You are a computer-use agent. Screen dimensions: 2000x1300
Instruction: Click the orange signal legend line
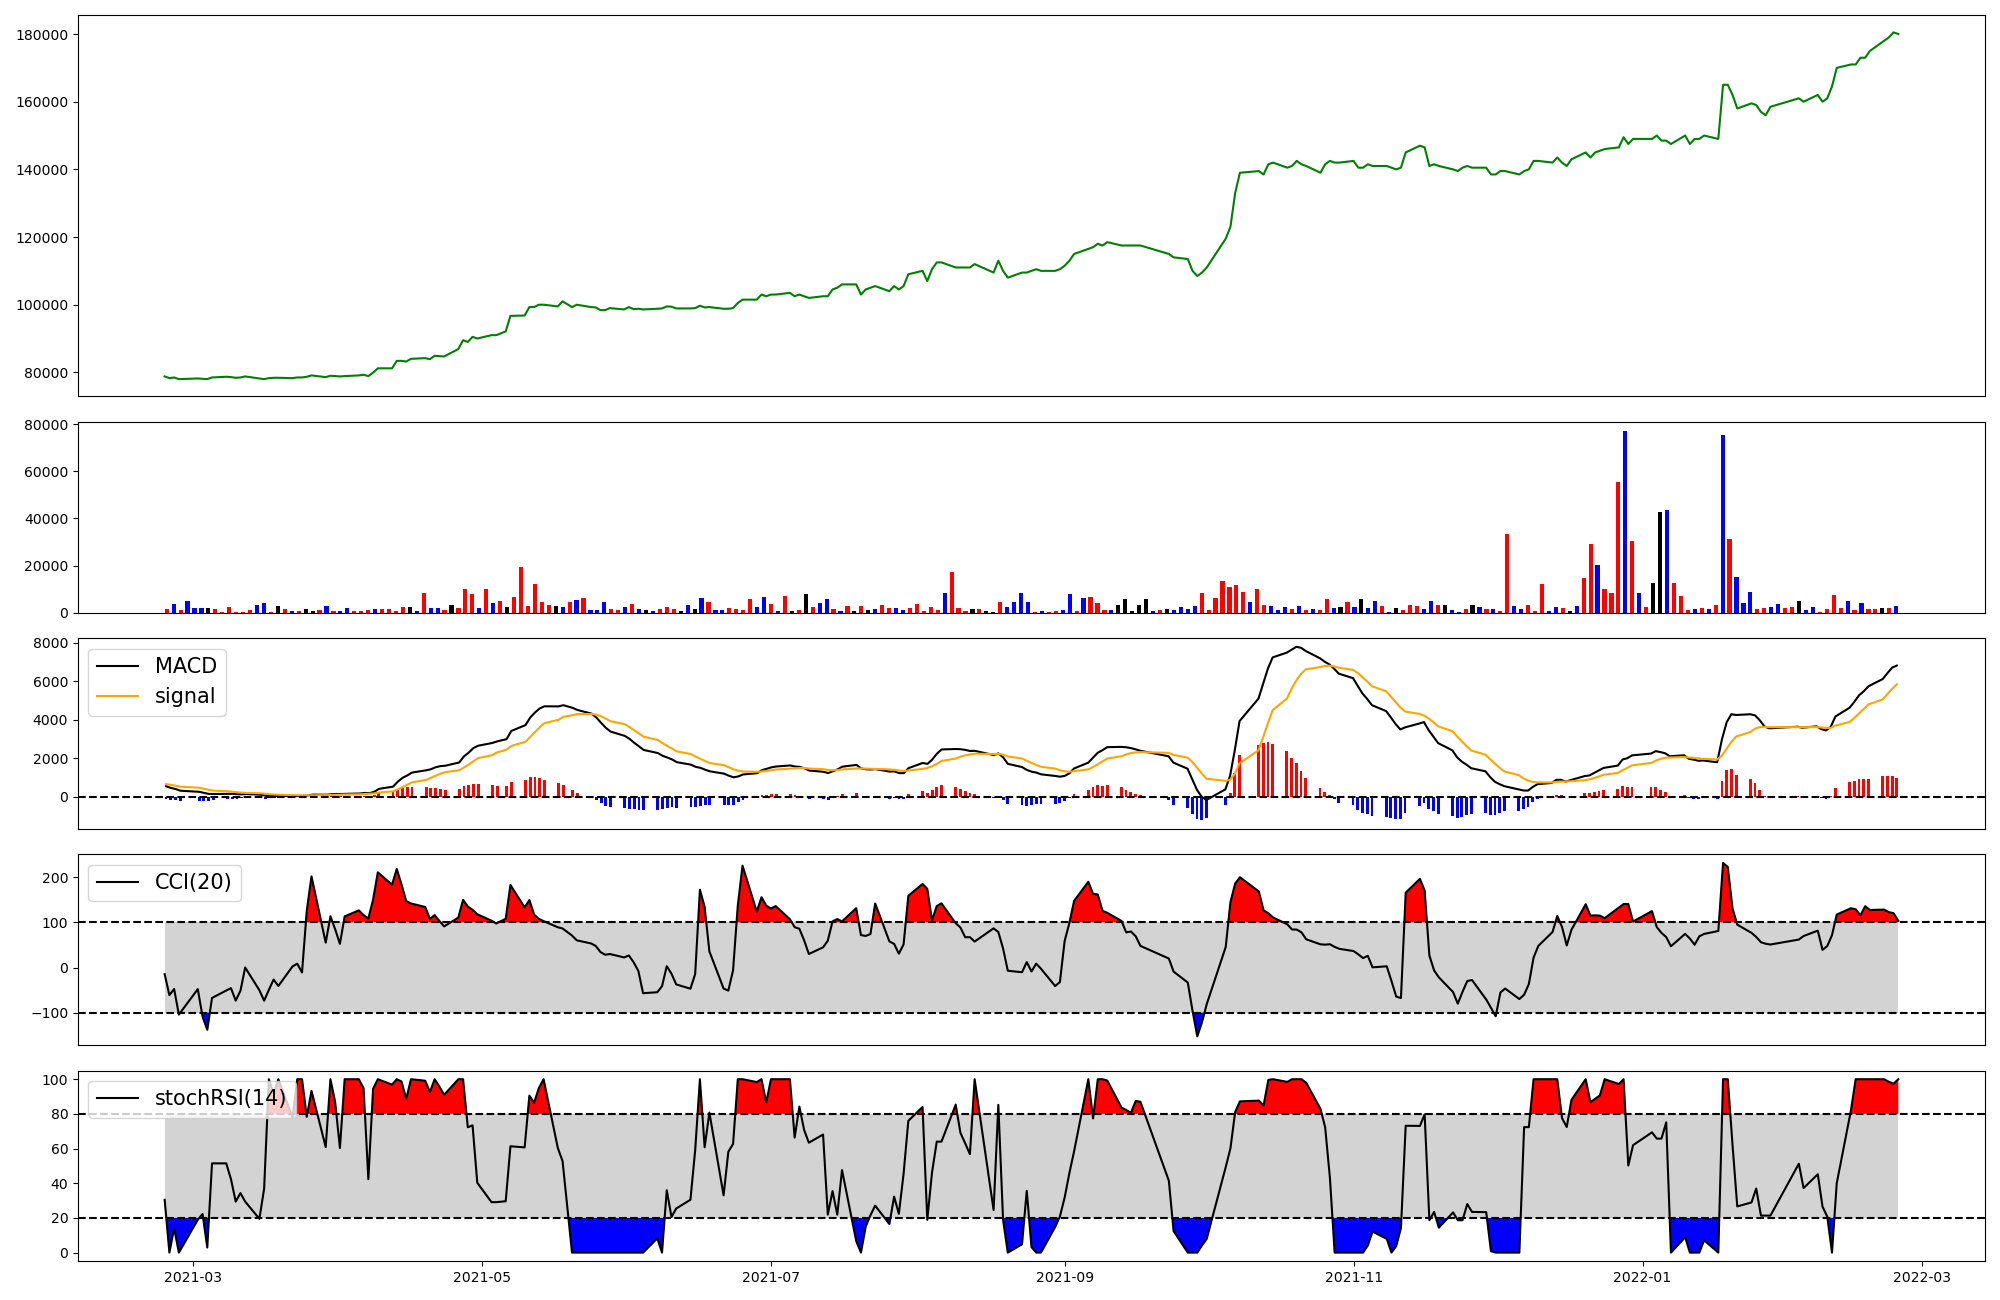(117, 697)
